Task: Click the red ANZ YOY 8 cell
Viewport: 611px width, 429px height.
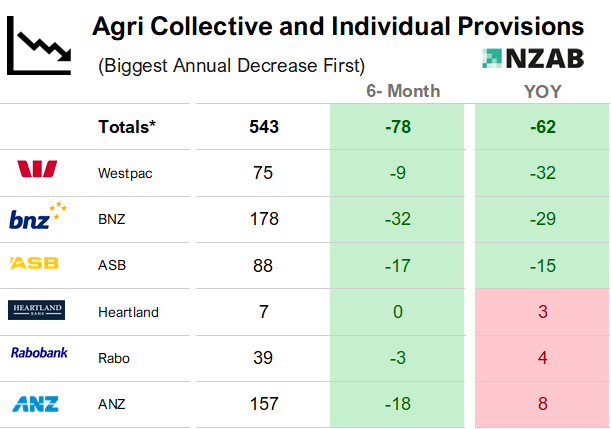Action: click(x=542, y=404)
